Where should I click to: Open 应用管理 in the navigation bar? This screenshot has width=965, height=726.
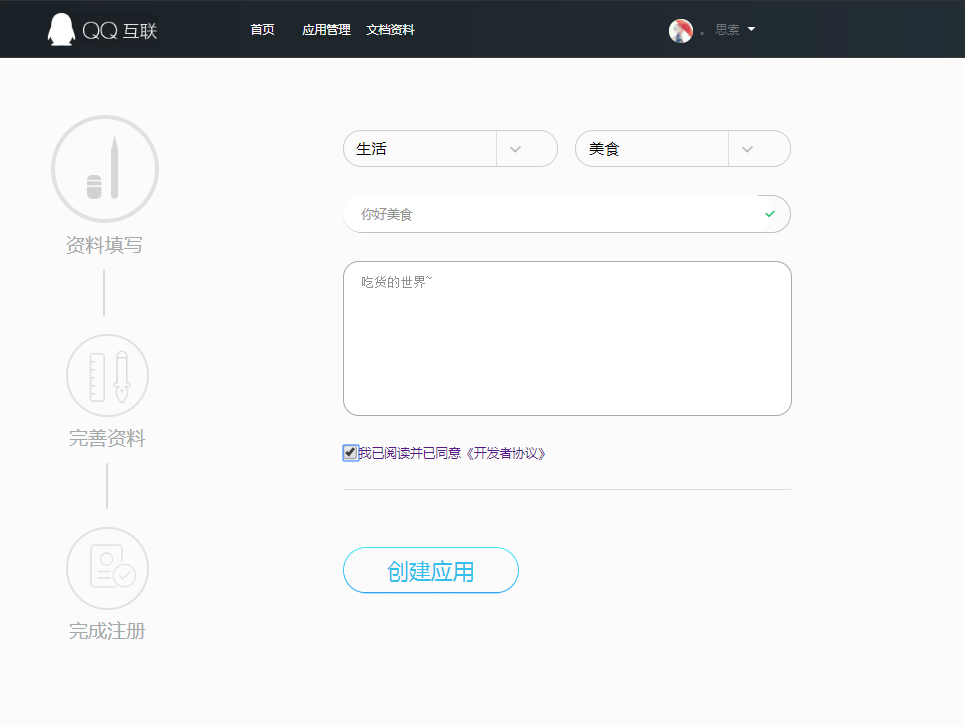click(326, 30)
